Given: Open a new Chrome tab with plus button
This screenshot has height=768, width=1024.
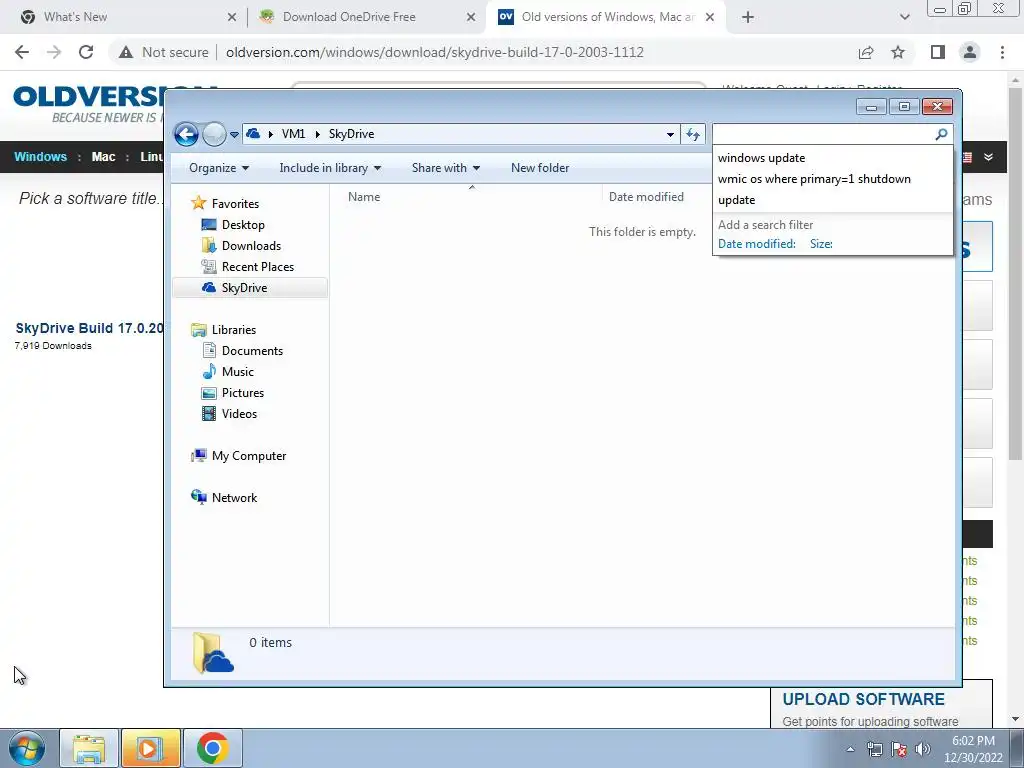Looking at the screenshot, I should pos(748,18).
